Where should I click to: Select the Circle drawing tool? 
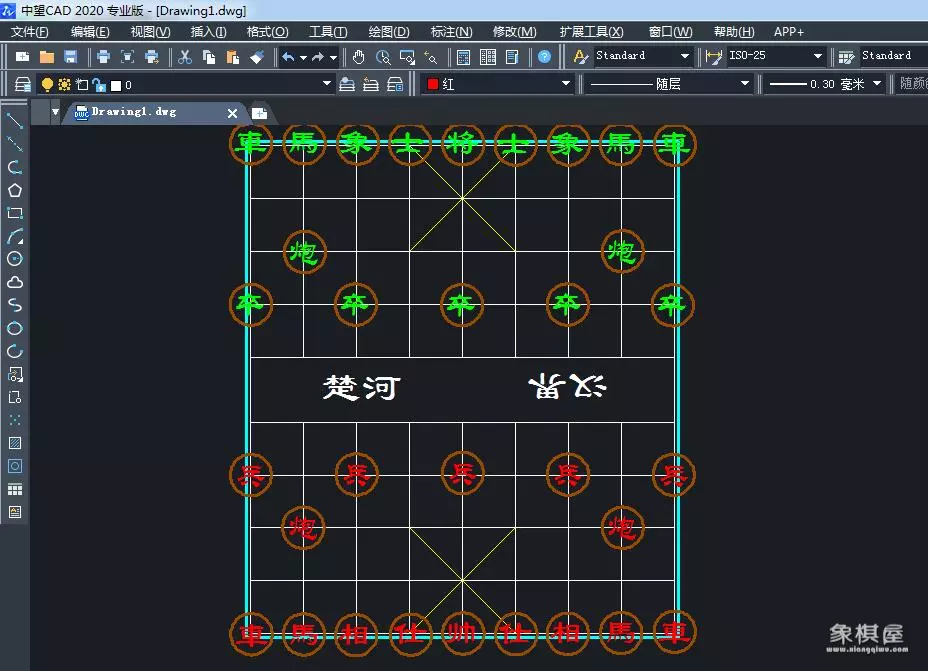click(12, 258)
